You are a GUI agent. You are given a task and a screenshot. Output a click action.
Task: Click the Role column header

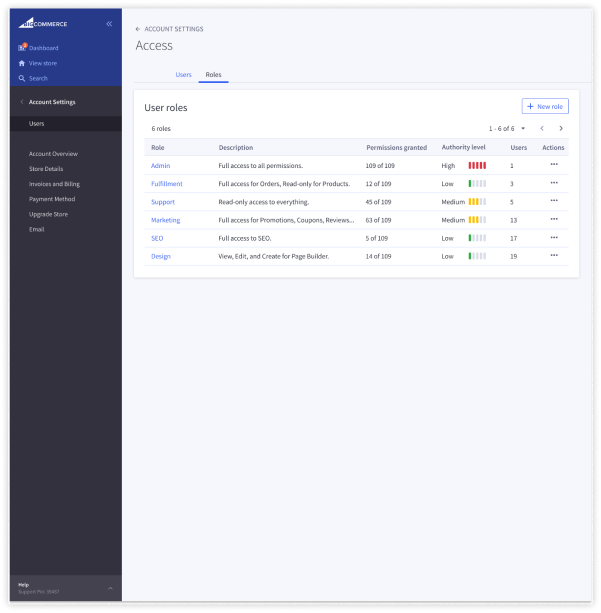(x=158, y=147)
